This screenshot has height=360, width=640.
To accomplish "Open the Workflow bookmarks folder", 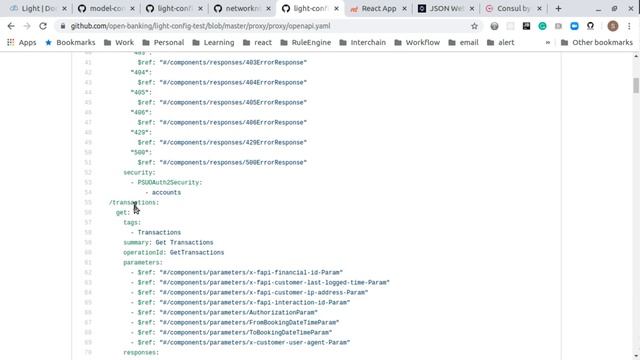I will [417, 42].
